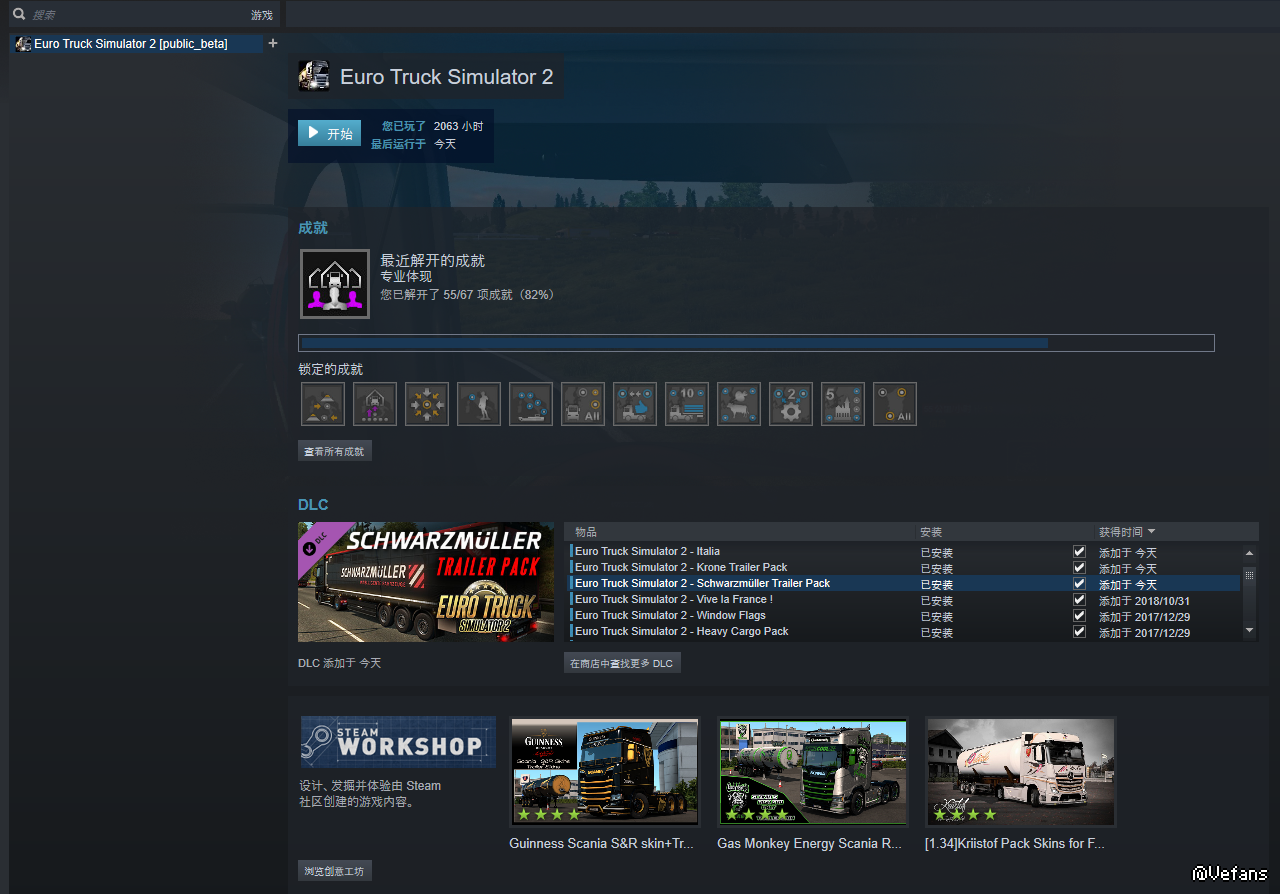Click the DLC list scroll-up arrow

click(x=1249, y=553)
